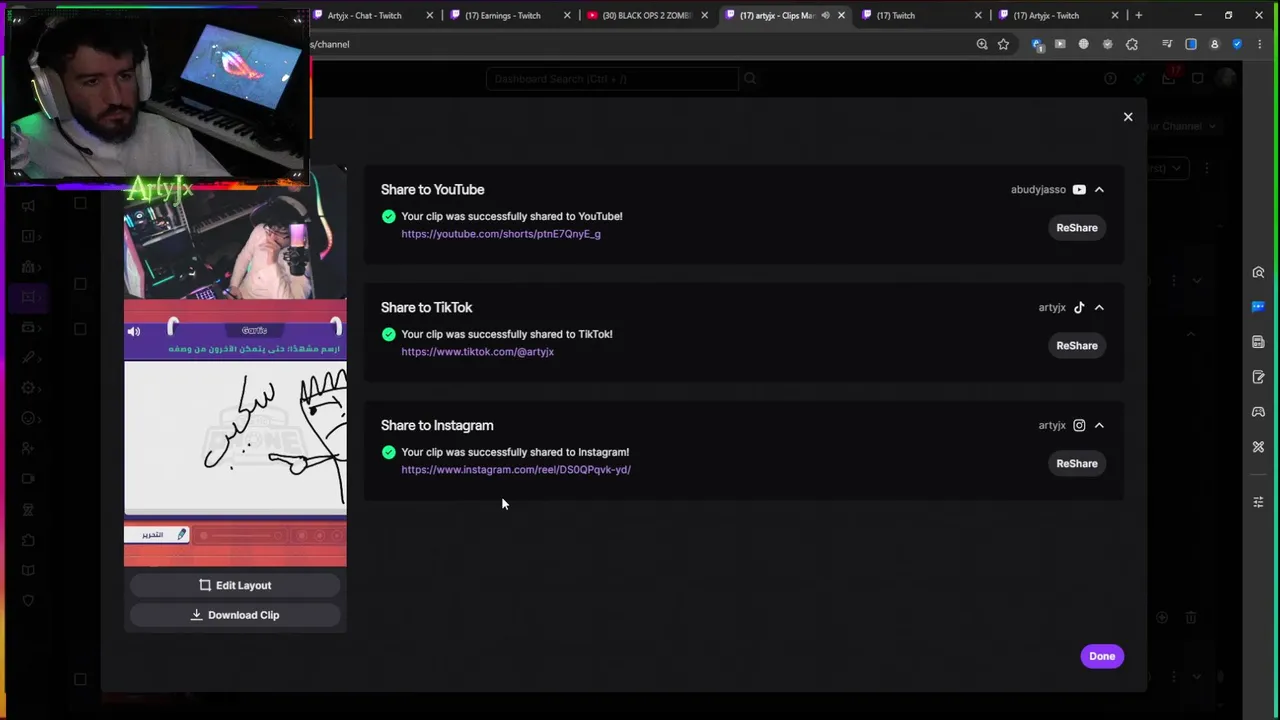Collapse the Share to YouTube section
1280x720 pixels.
click(x=1099, y=190)
